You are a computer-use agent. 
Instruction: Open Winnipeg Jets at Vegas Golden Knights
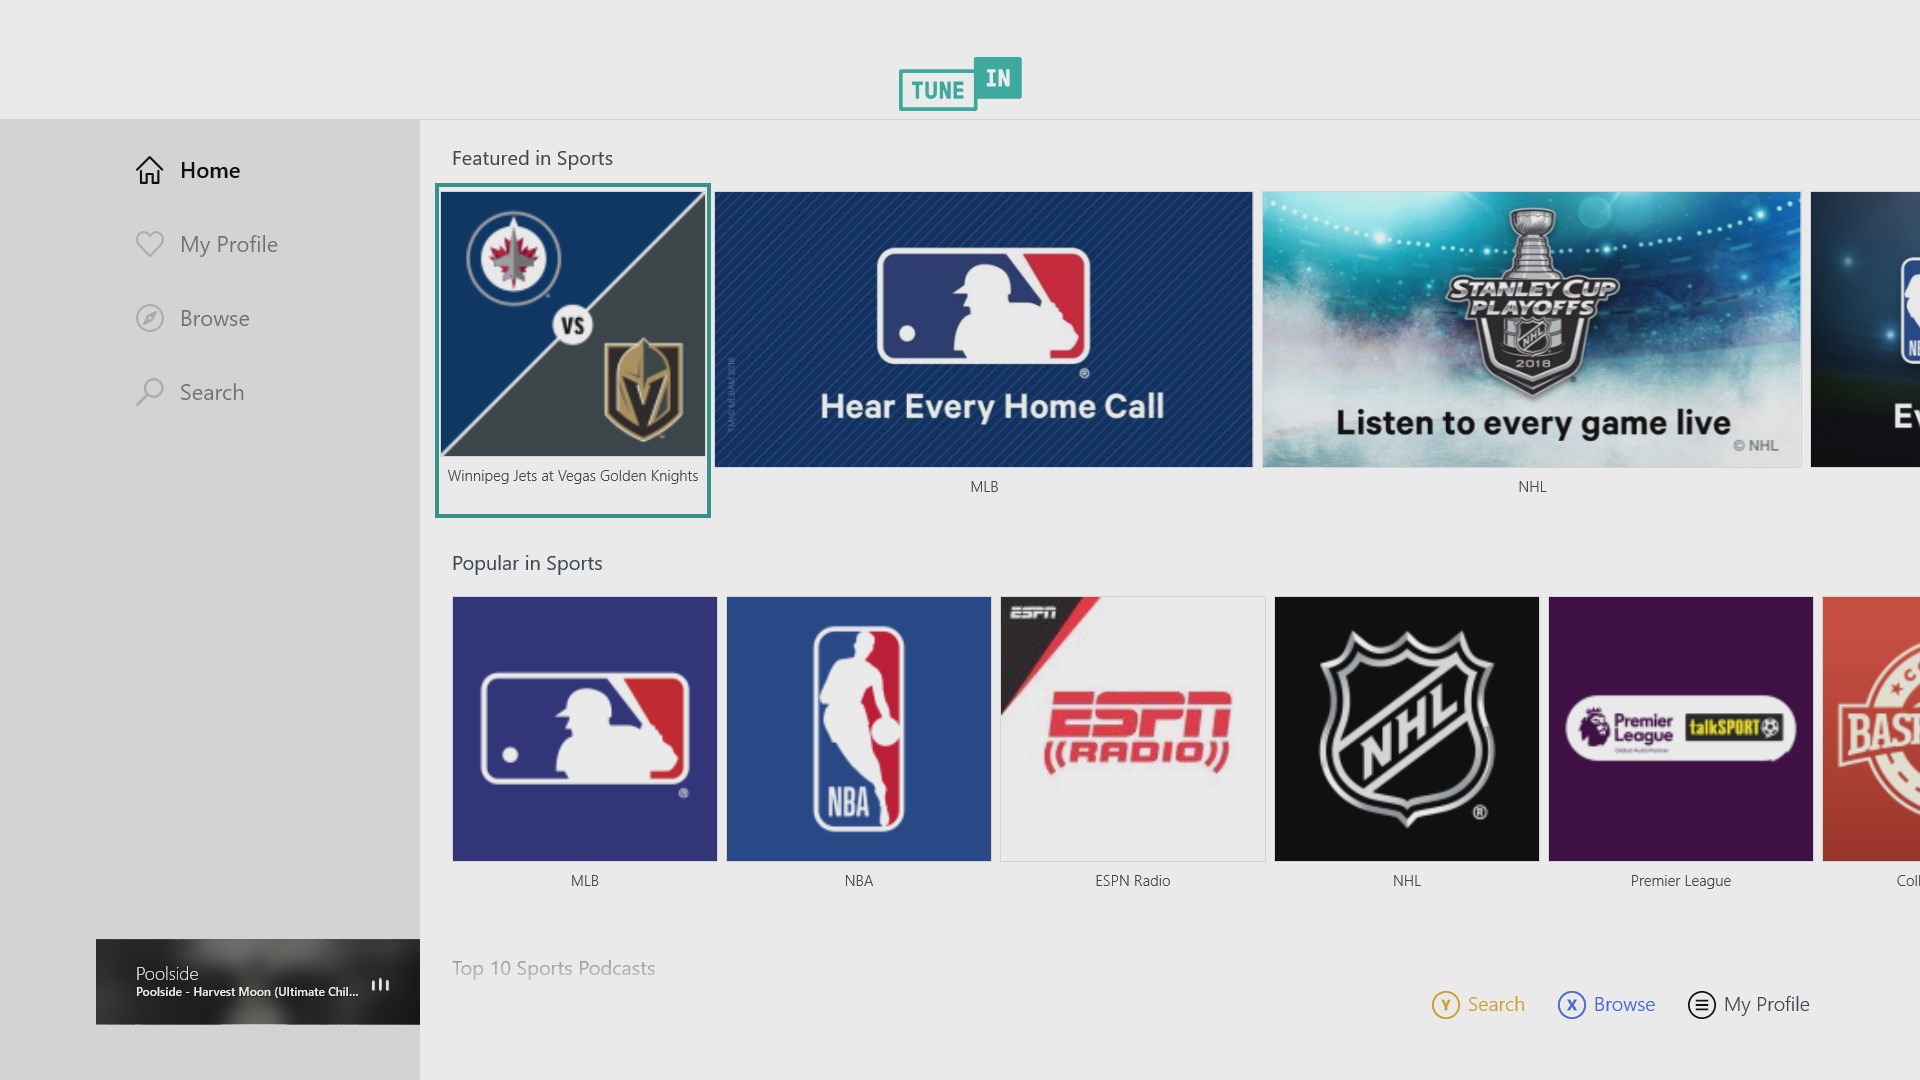[573, 325]
